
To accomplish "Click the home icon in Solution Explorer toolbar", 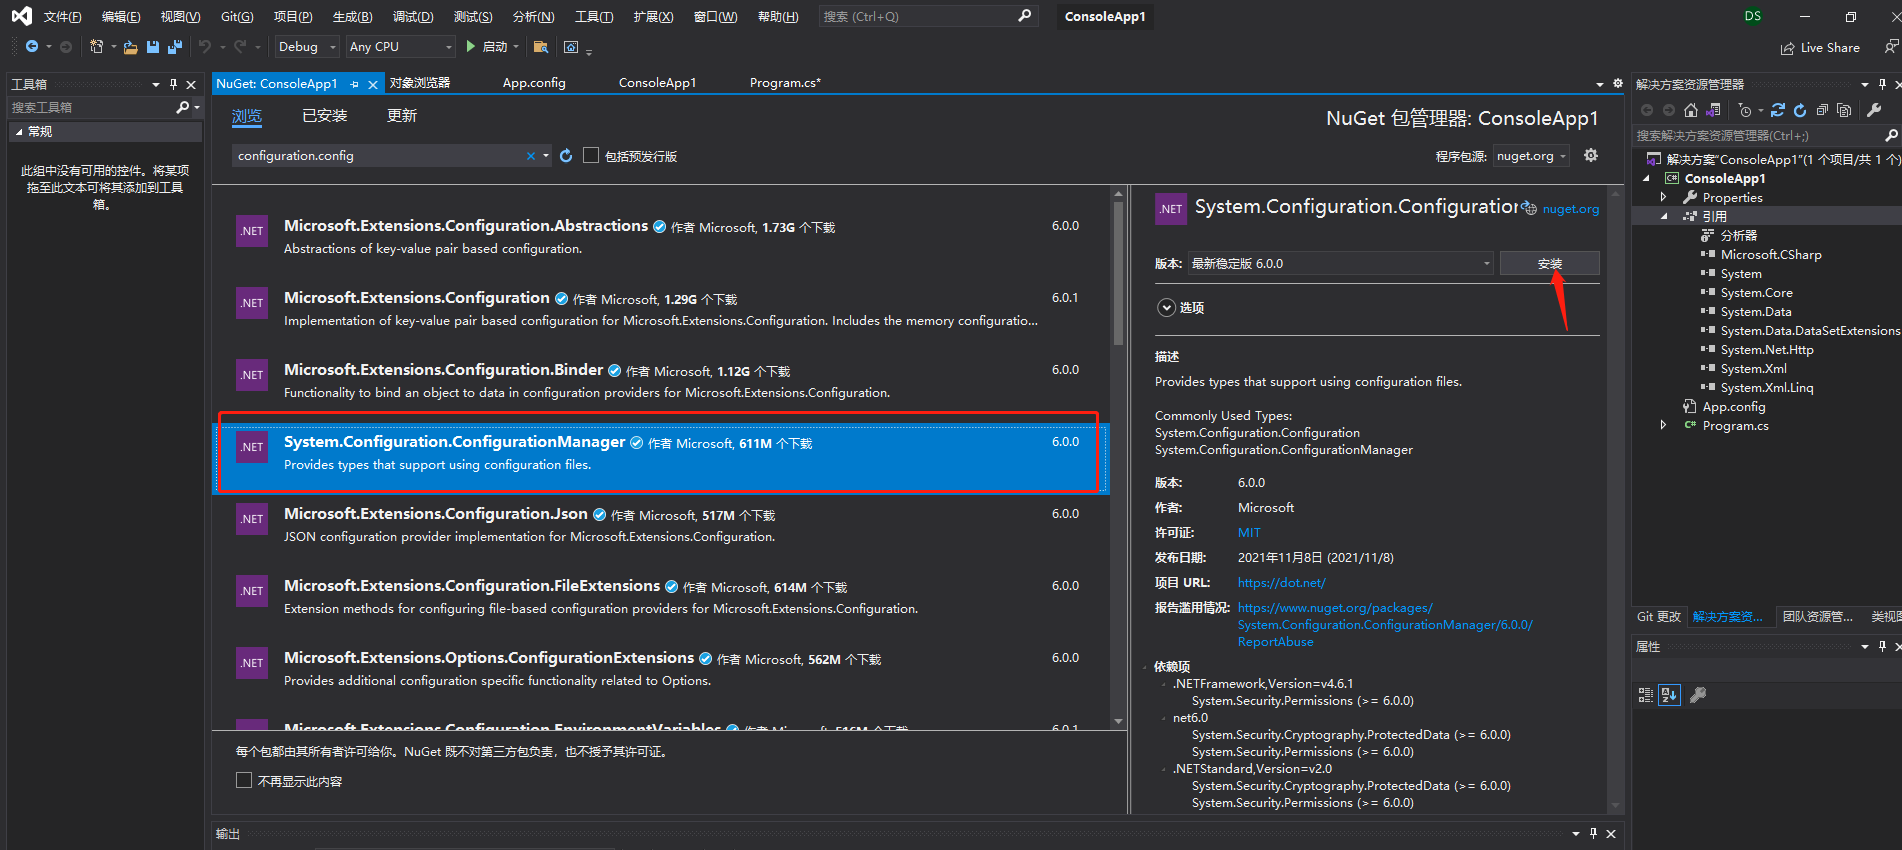I will tap(1690, 110).
